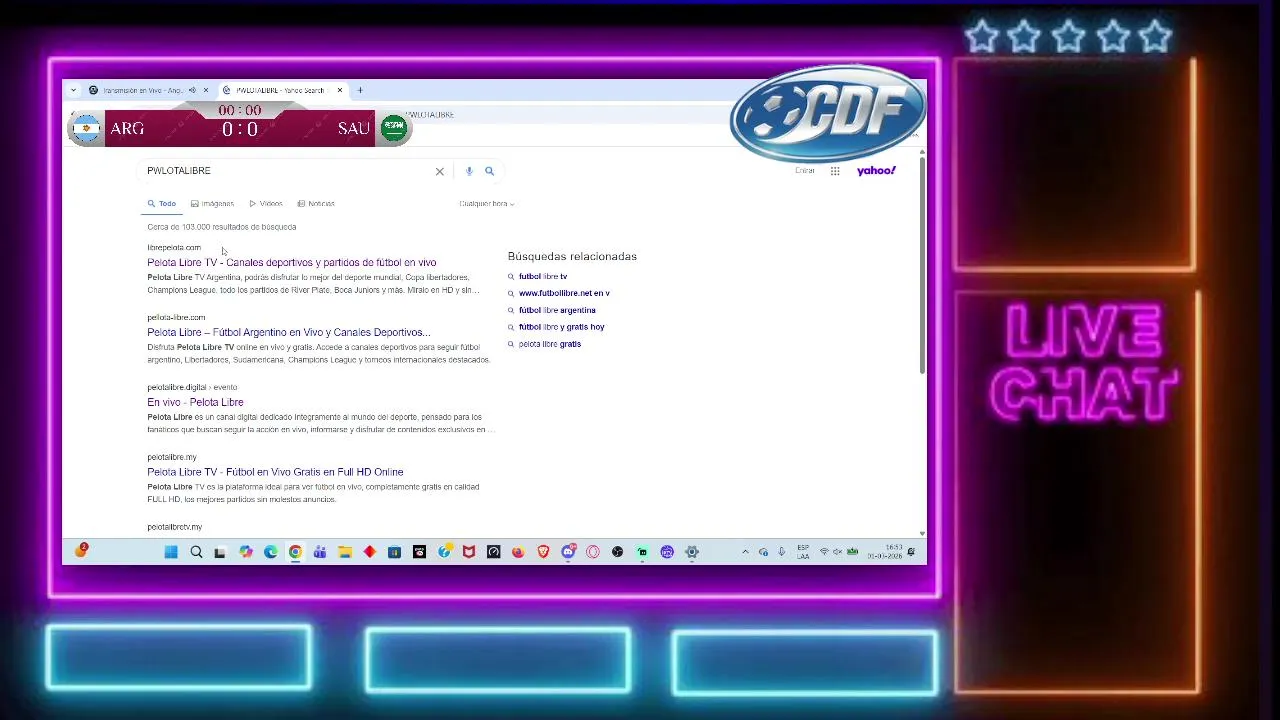The height and width of the screenshot is (720, 1280).
Task: Switch to the Vídeos tab
Action: tap(266, 204)
